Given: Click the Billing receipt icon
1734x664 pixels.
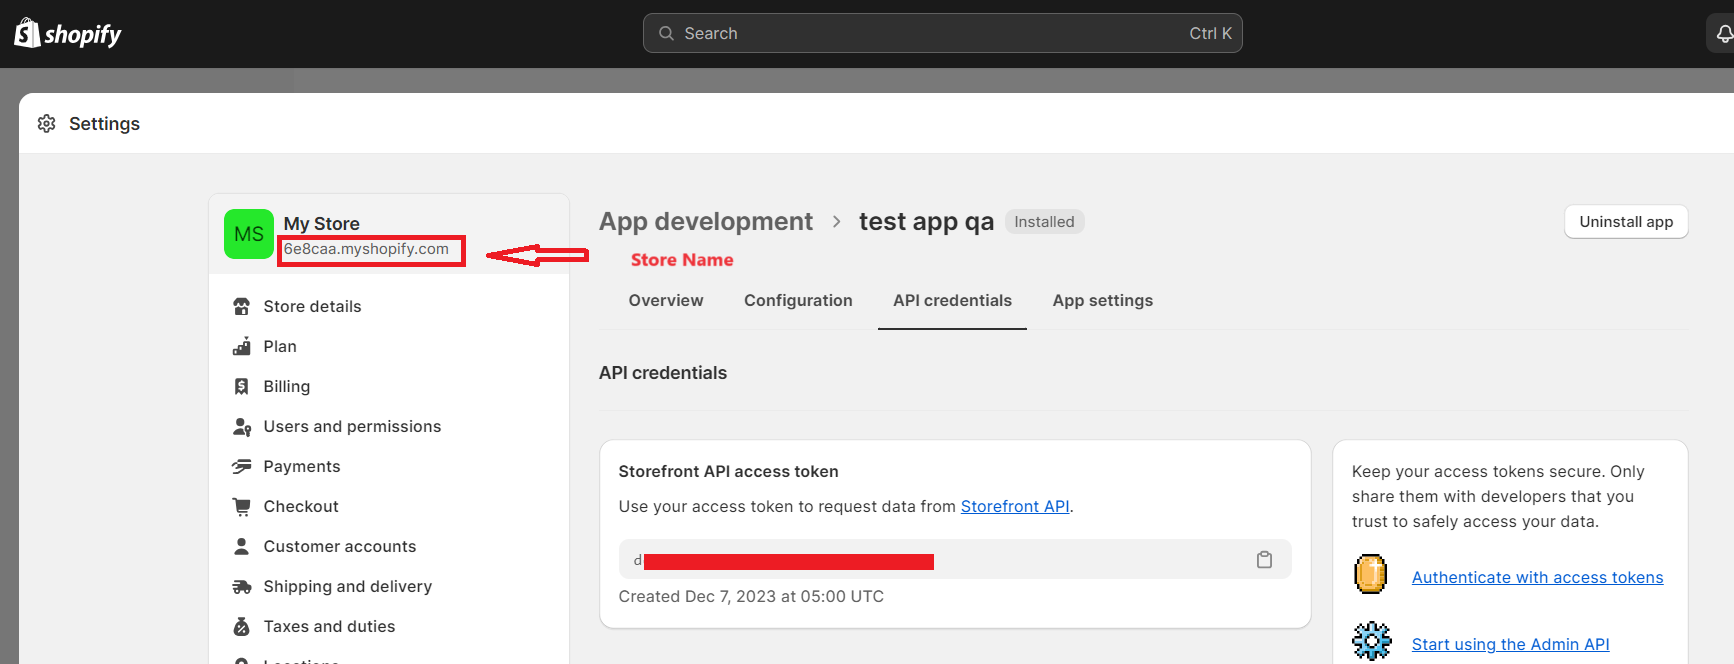Looking at the screenshot, I should click(x=241, y=386).
